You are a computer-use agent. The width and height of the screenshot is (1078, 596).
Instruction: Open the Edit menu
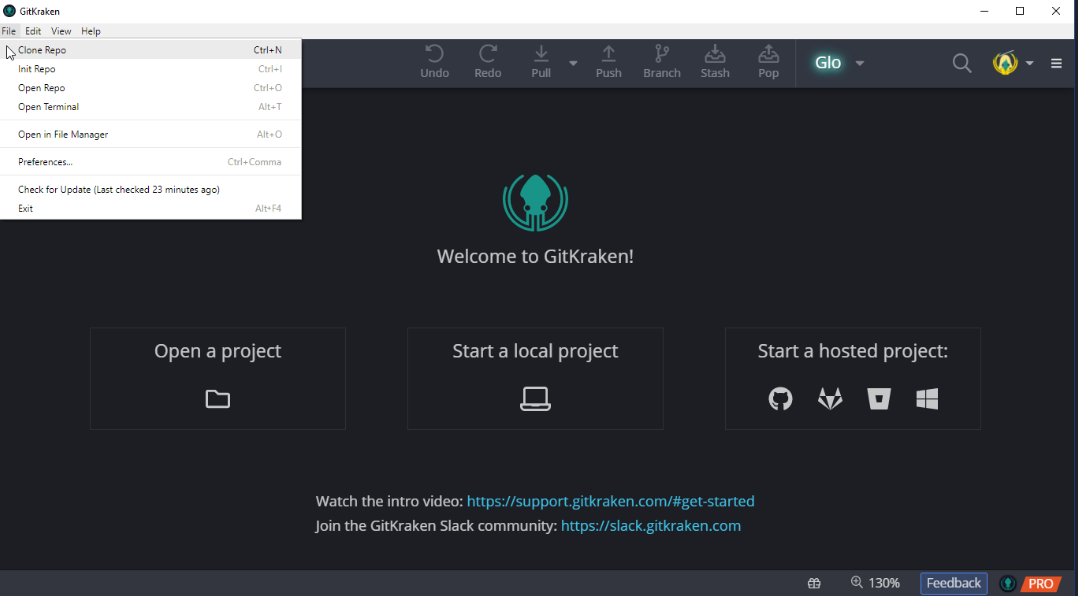point(33,31)
